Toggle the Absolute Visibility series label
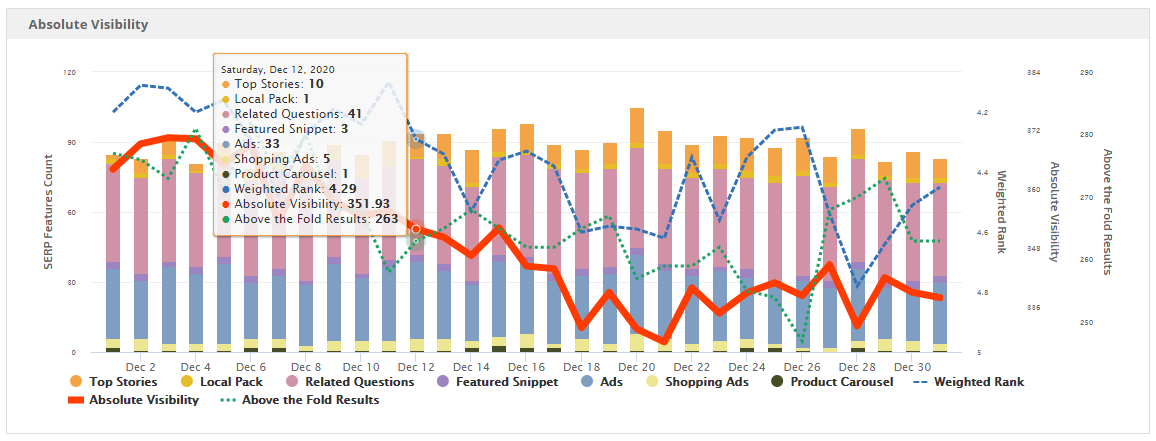The width and height of the screenshot is (1156, 441). click(143, 399)
